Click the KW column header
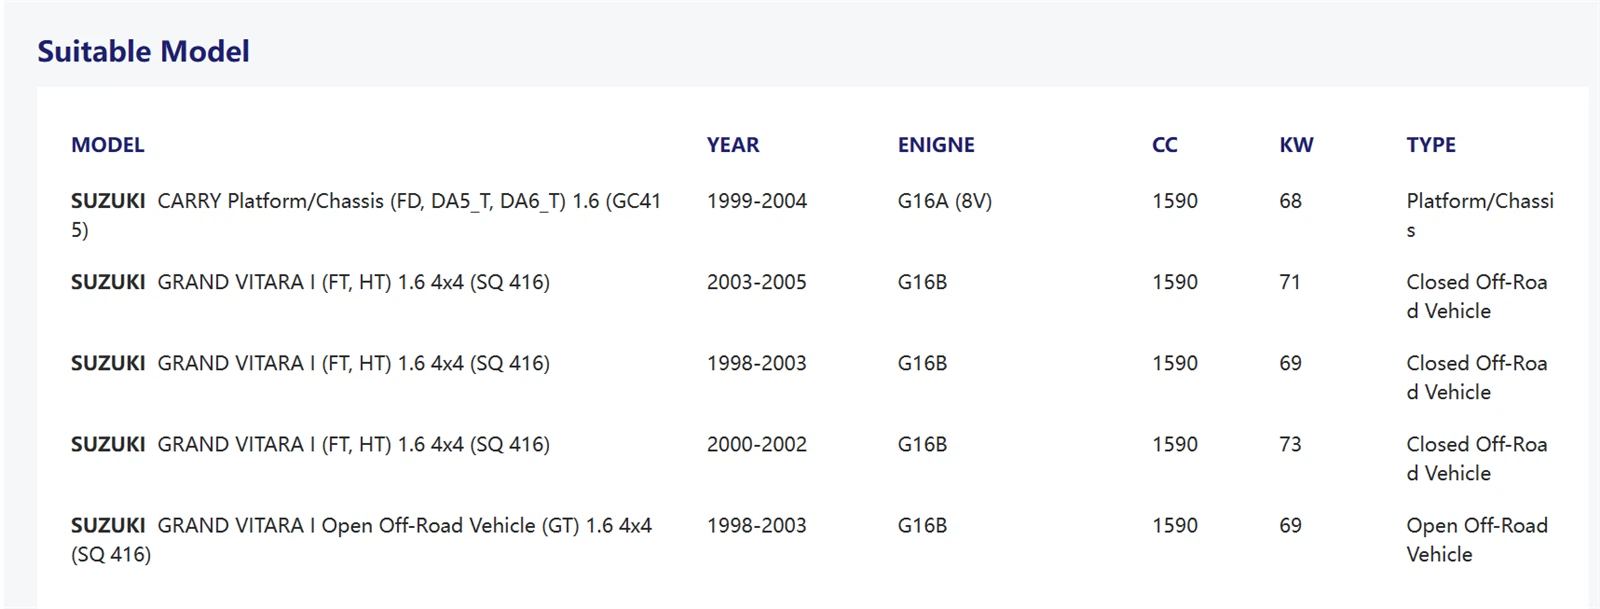1600x609 pixels. (1296, 145)
